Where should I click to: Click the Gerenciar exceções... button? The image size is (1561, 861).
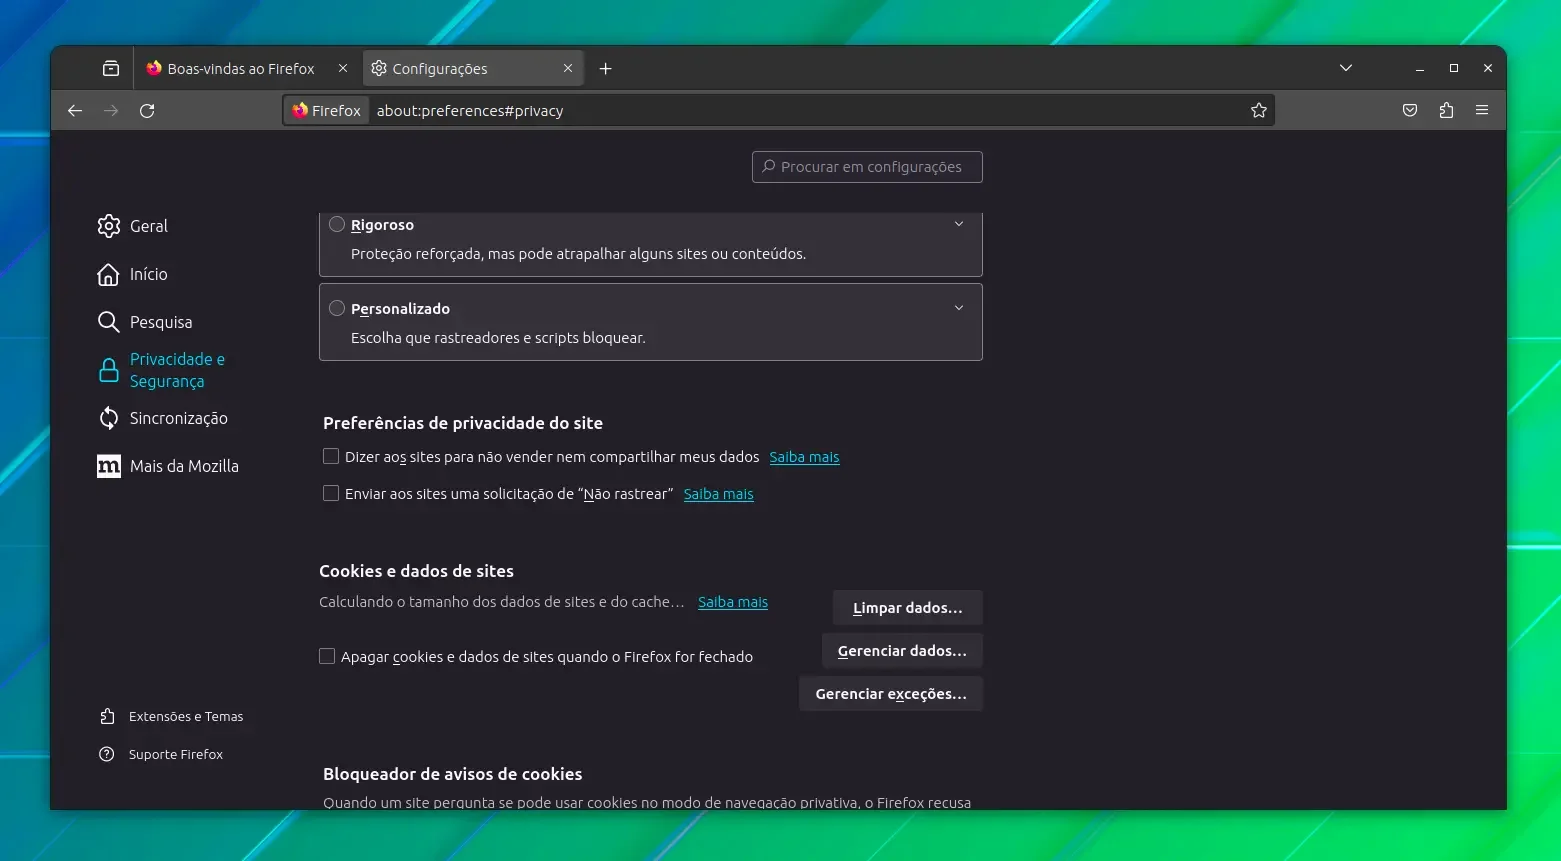[x=891, y=694]
